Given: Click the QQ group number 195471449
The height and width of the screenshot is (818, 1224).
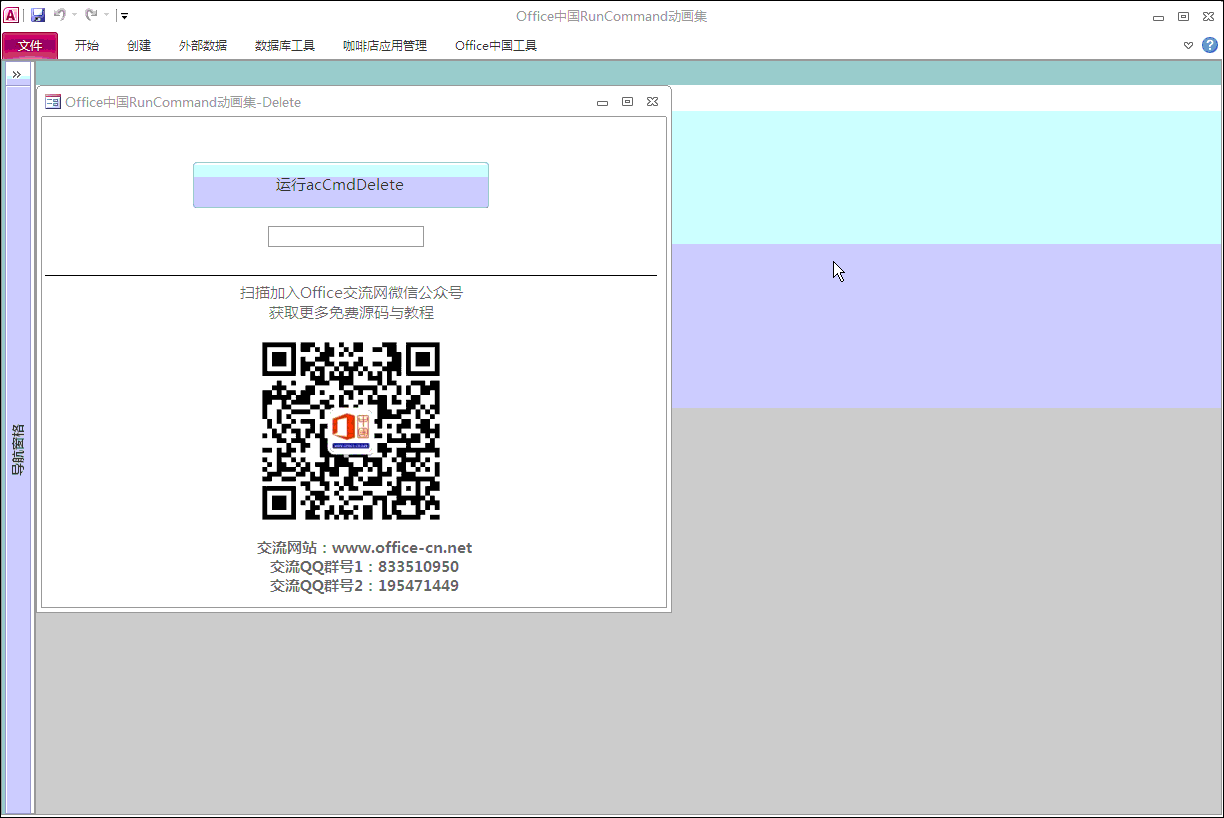Looking at the screenshot, I should point(418,586).
